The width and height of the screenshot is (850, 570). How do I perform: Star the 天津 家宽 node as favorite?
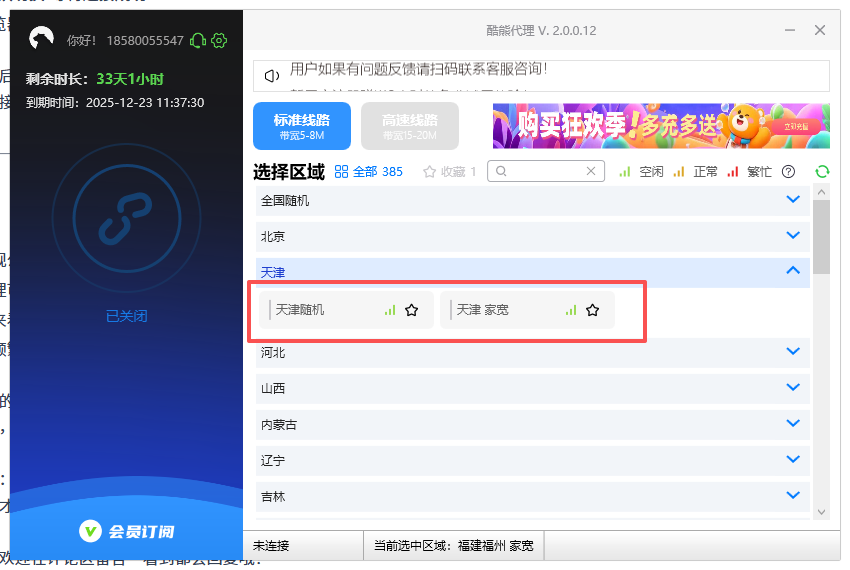point(592,310)
